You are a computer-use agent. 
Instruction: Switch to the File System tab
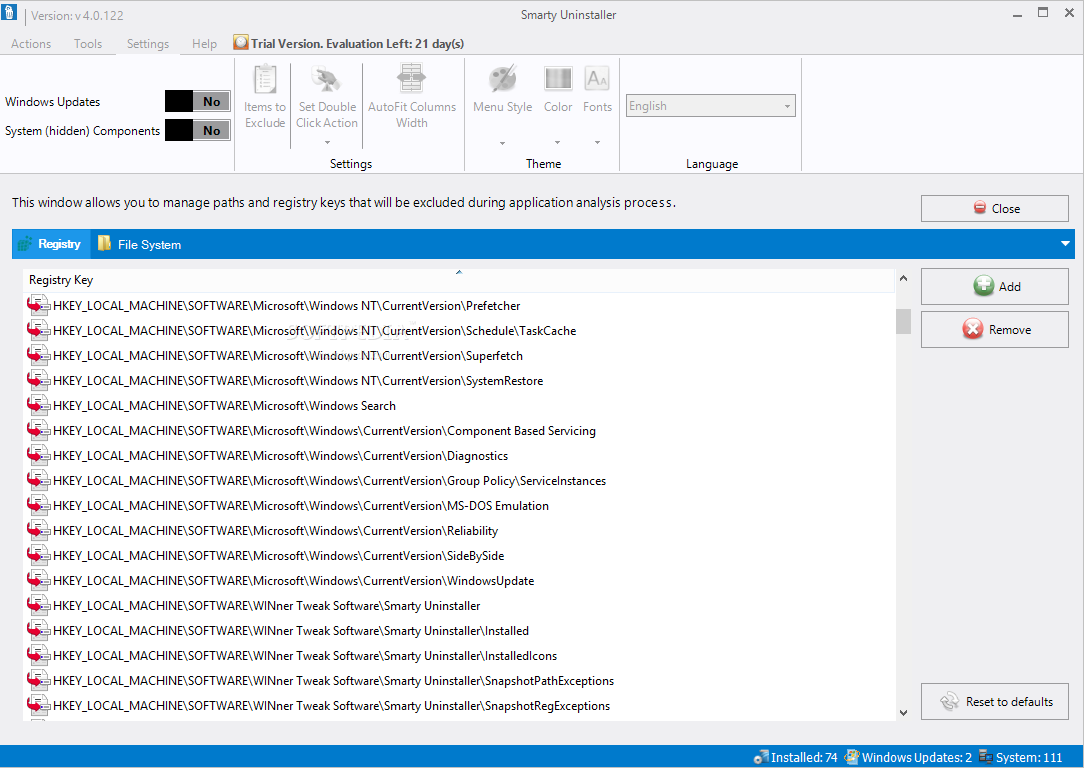coord(140,244)
